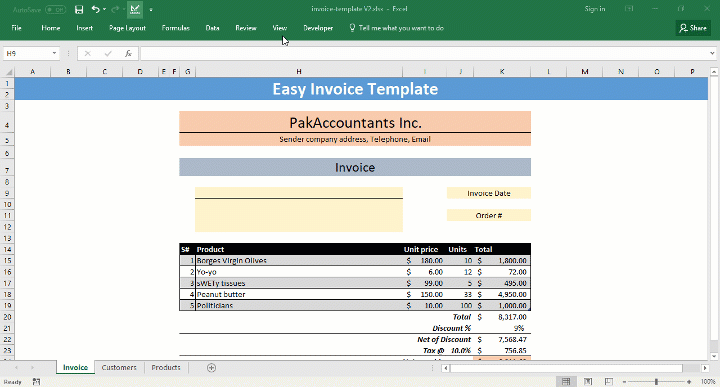Click the vertical scrollbar down arrow
Viewport: 720px width, 387px height.
pyautogui.click(x=714, y=356)
